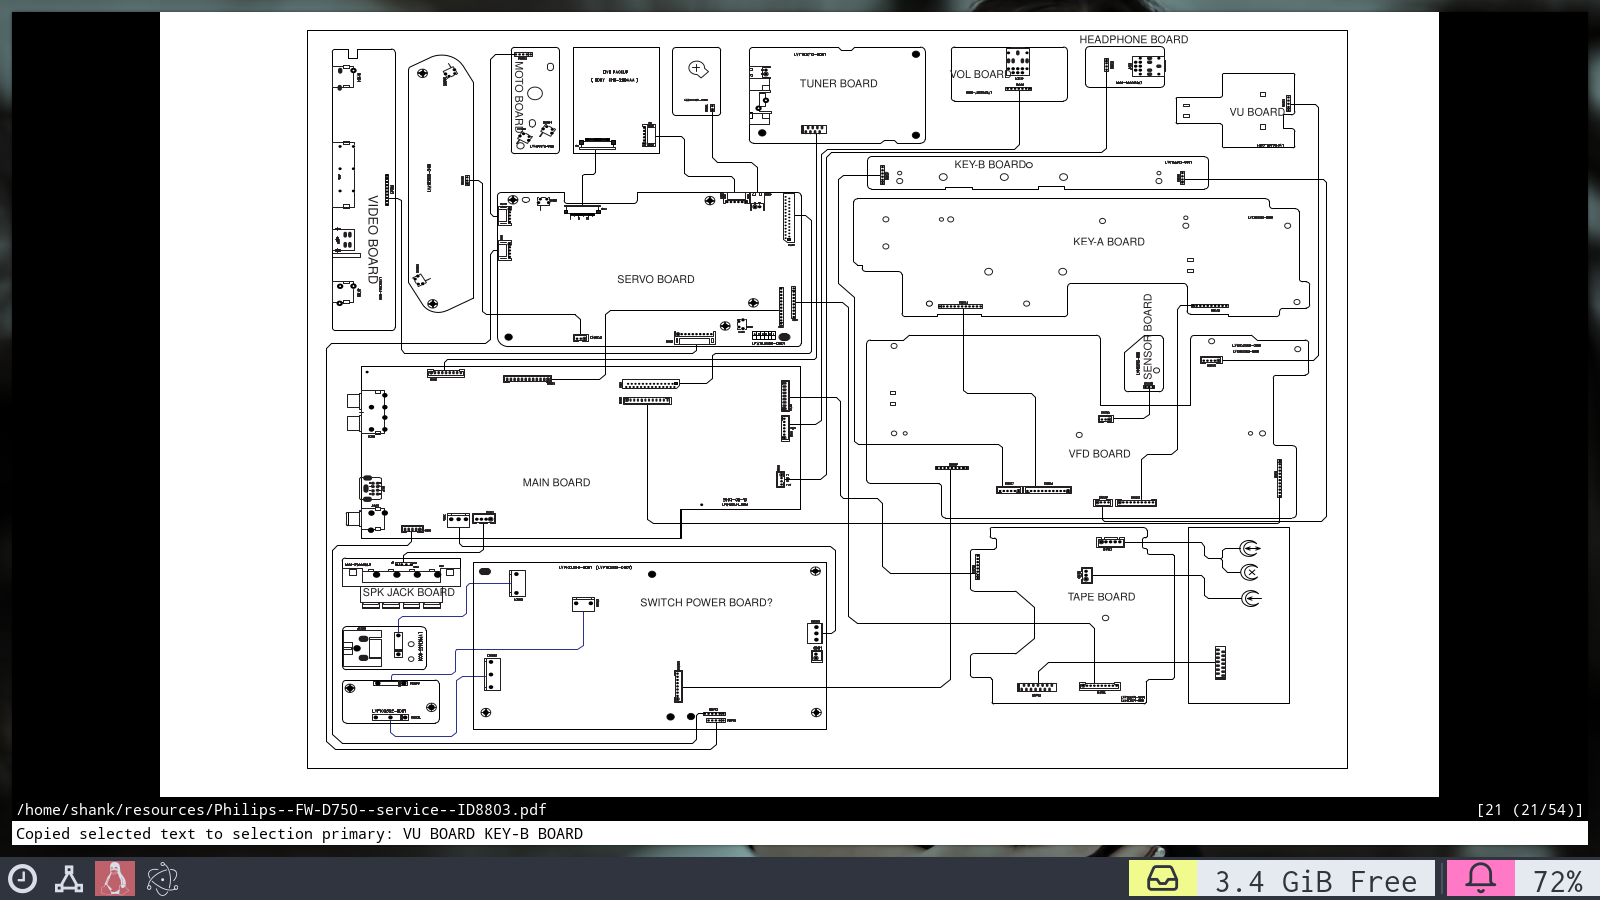
Task: Click the VOL BOARD label
Action: click(980, 75)
